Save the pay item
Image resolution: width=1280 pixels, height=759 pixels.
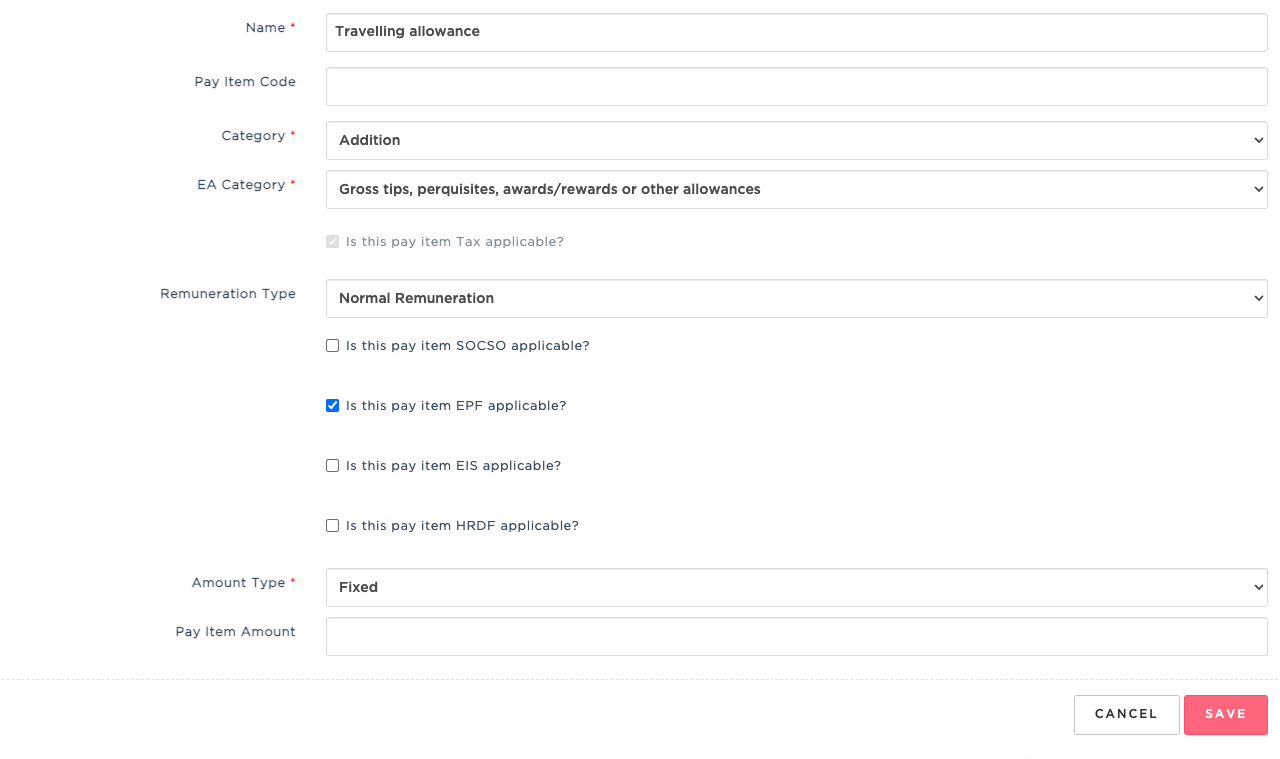tap(1225, 714)
